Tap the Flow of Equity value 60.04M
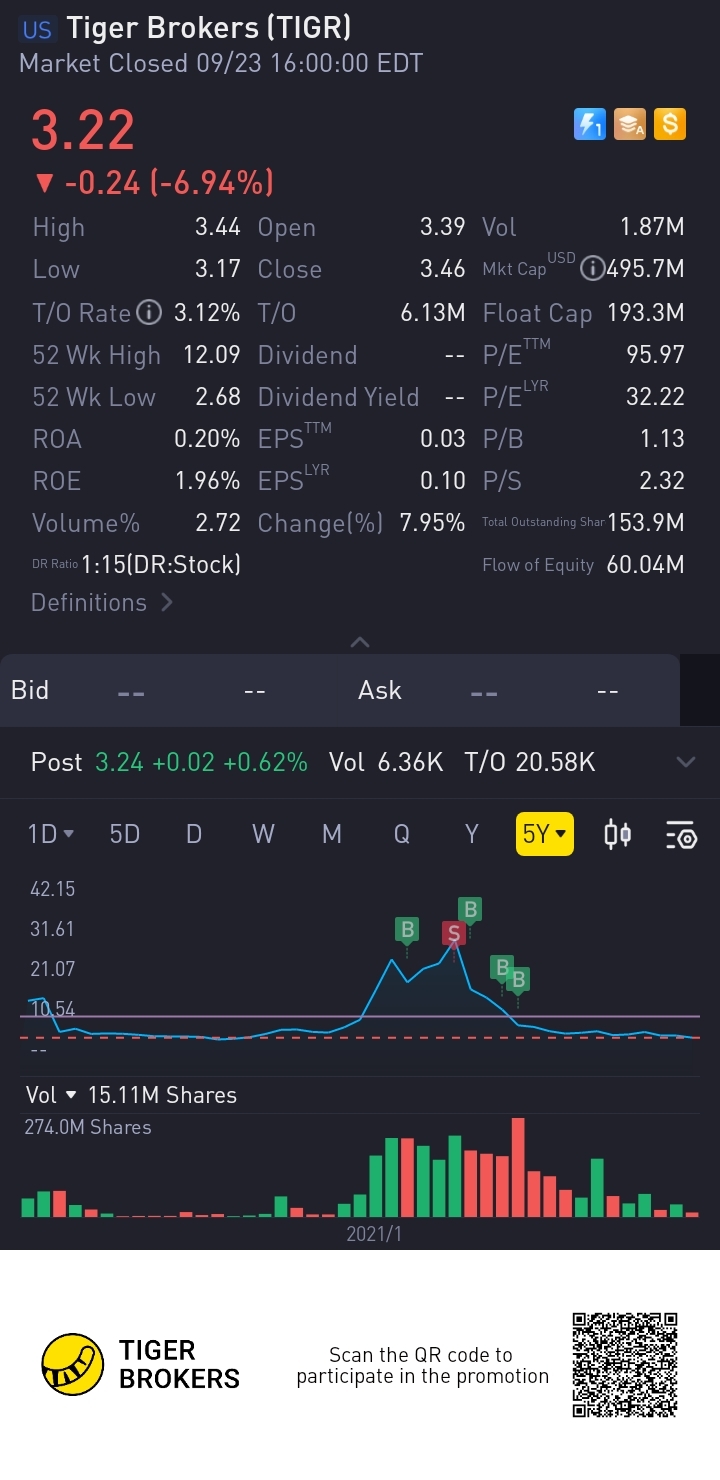The height and width of the screenshot is (1480, 720). click(646, 565)
